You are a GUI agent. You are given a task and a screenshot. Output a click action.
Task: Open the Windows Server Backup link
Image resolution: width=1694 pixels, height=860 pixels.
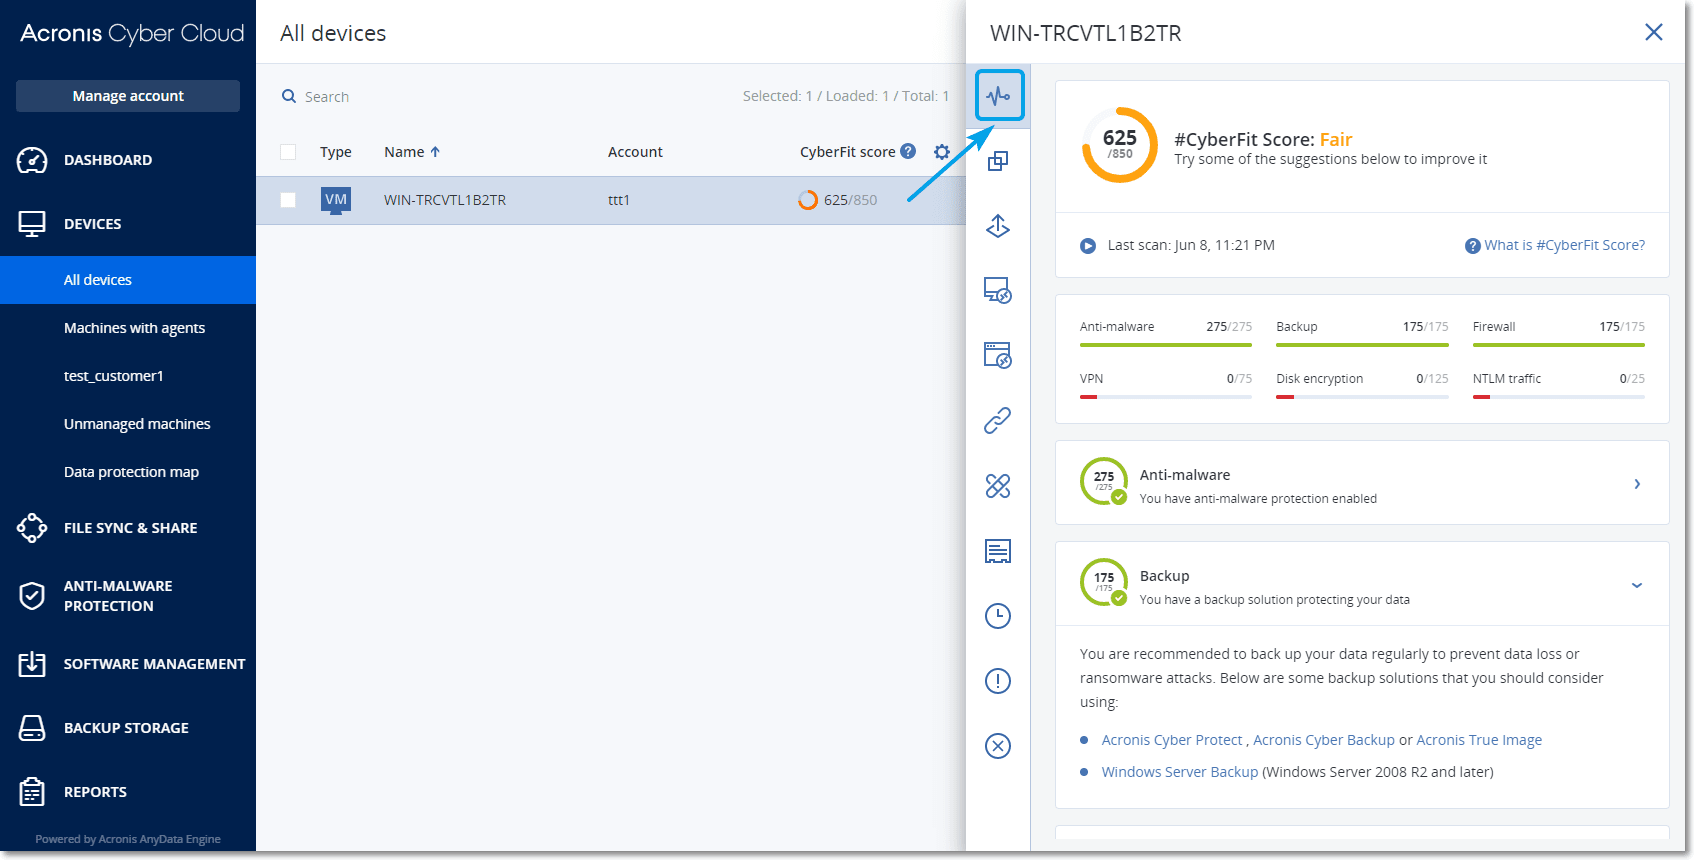pos(1180,772)
